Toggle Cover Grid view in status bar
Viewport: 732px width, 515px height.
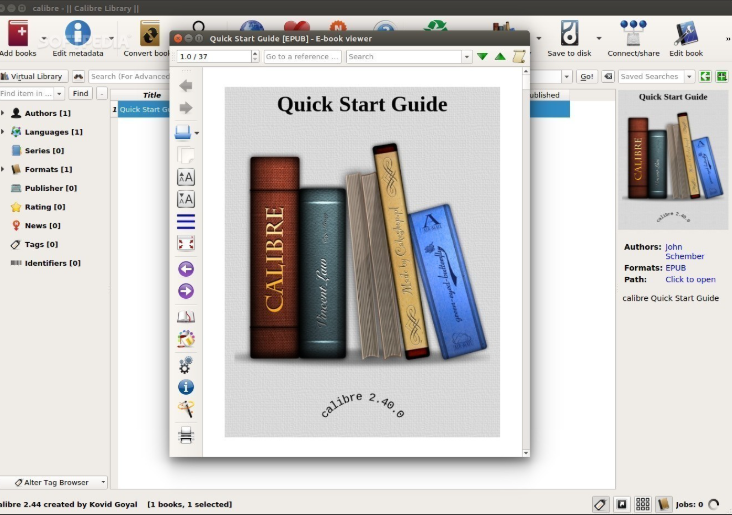point(642,504)
